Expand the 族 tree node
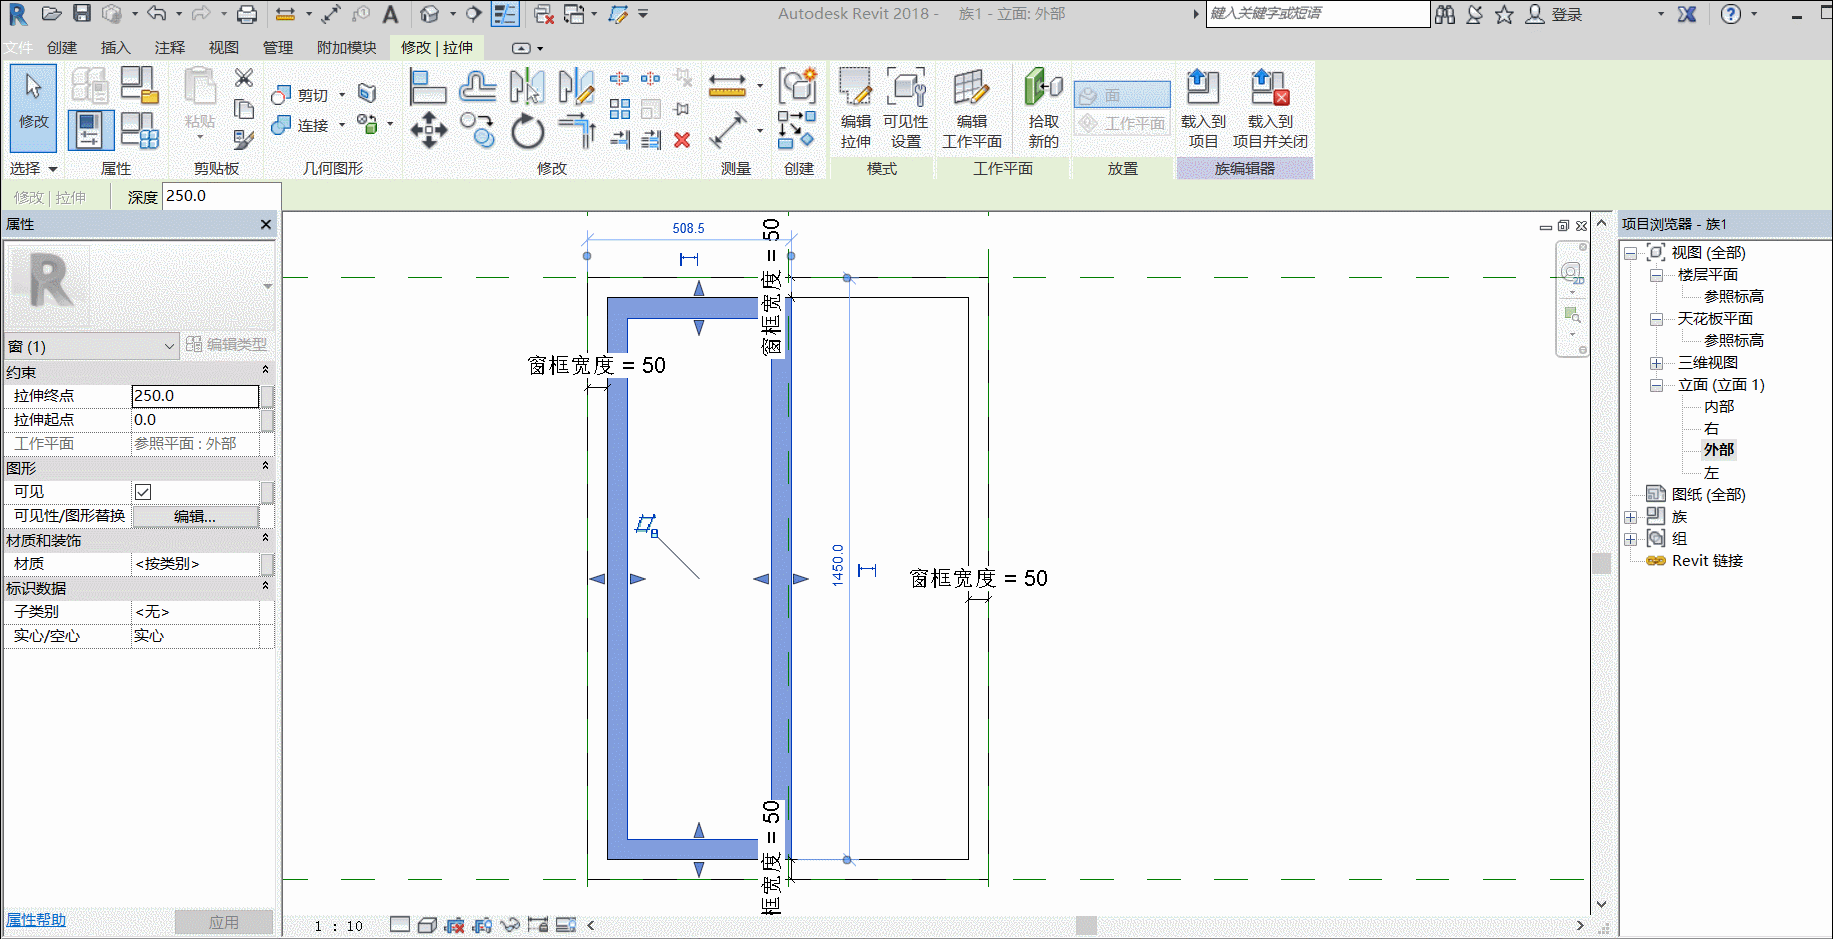The width and height of the screenshot is (1833, 939). (1630, 517)
